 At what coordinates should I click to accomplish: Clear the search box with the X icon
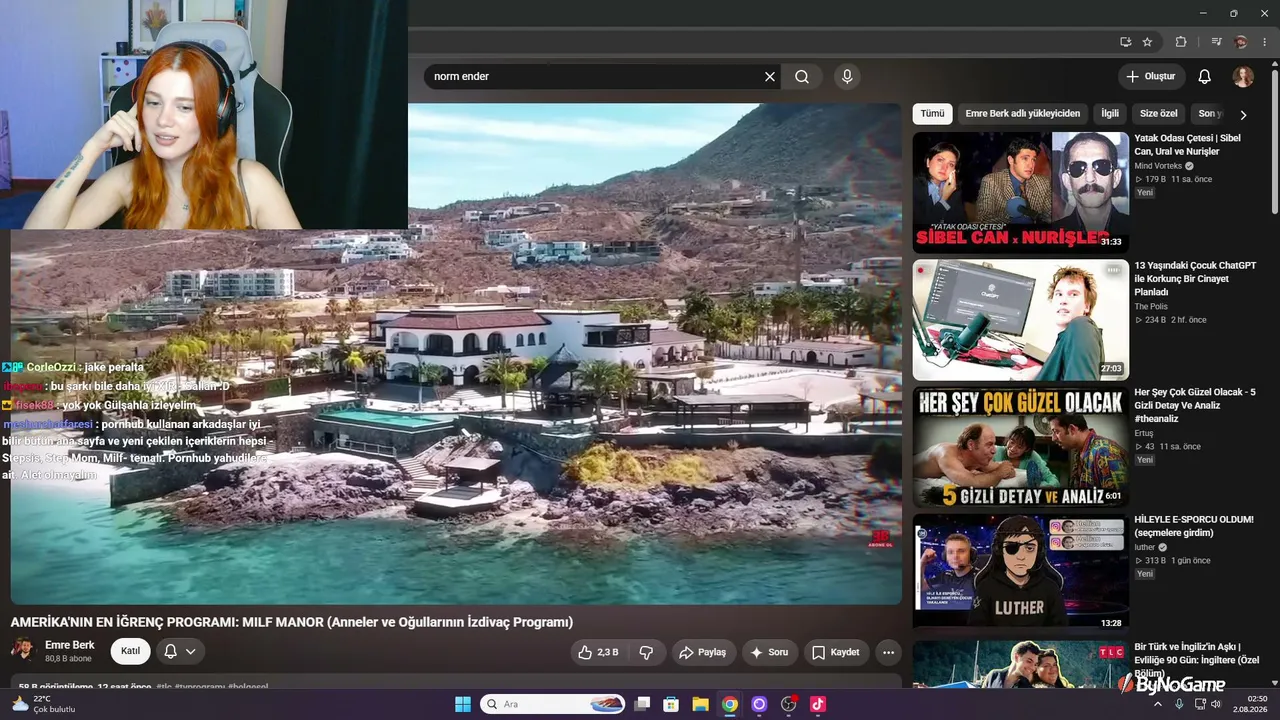coord(770,77)
